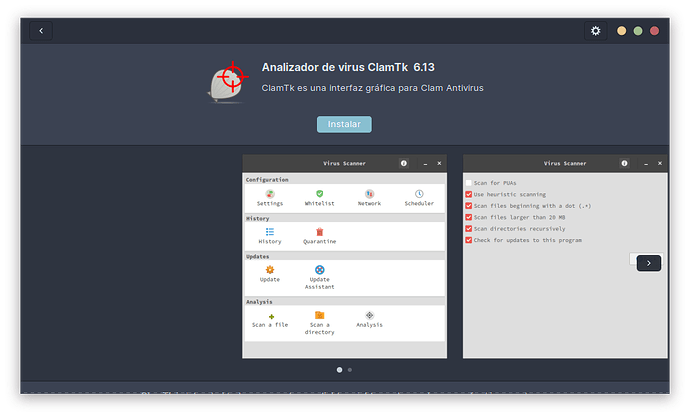This screenshot has height=416, width=690.
Task: Close the second Virus Scanner screenshot window
Action: [x=660, y=163]
